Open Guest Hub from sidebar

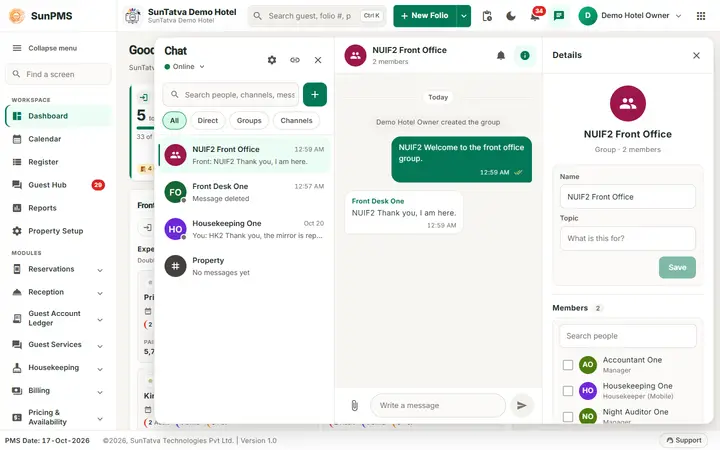point(58,185)
